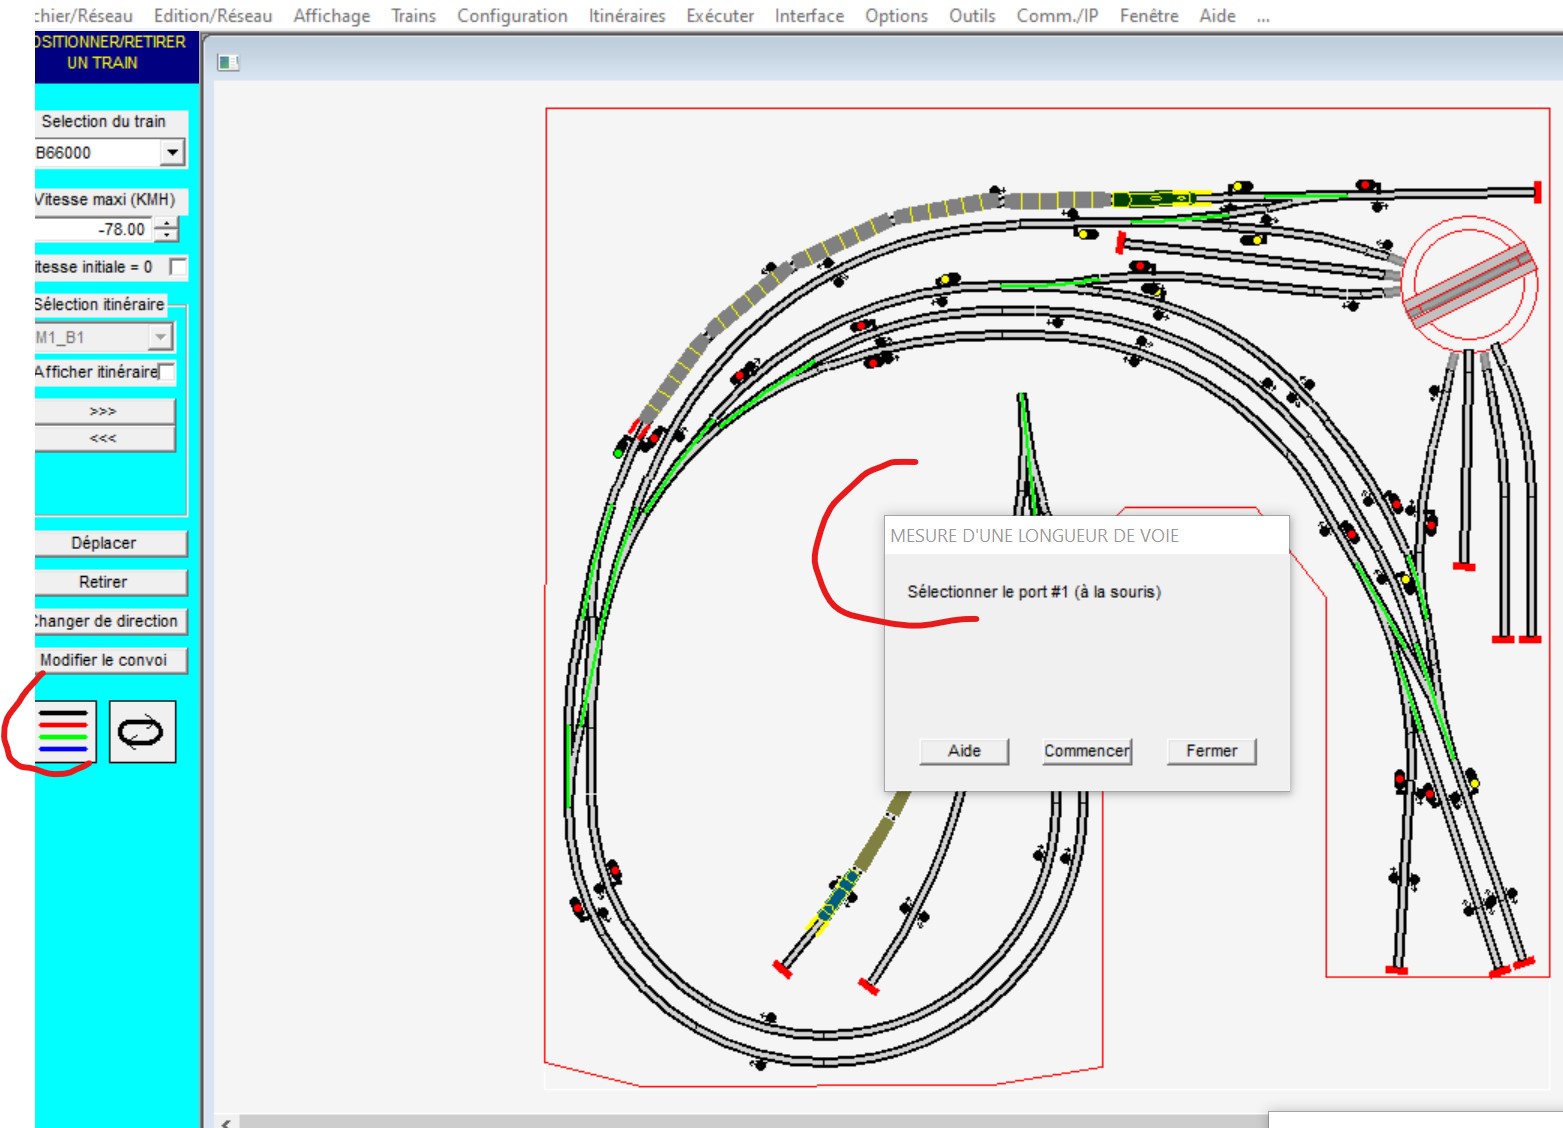Click the horizontal scrollbar left arrow
Image resolution: width=1563 pixels, height=1128 pixels.
pos(228,1122)
